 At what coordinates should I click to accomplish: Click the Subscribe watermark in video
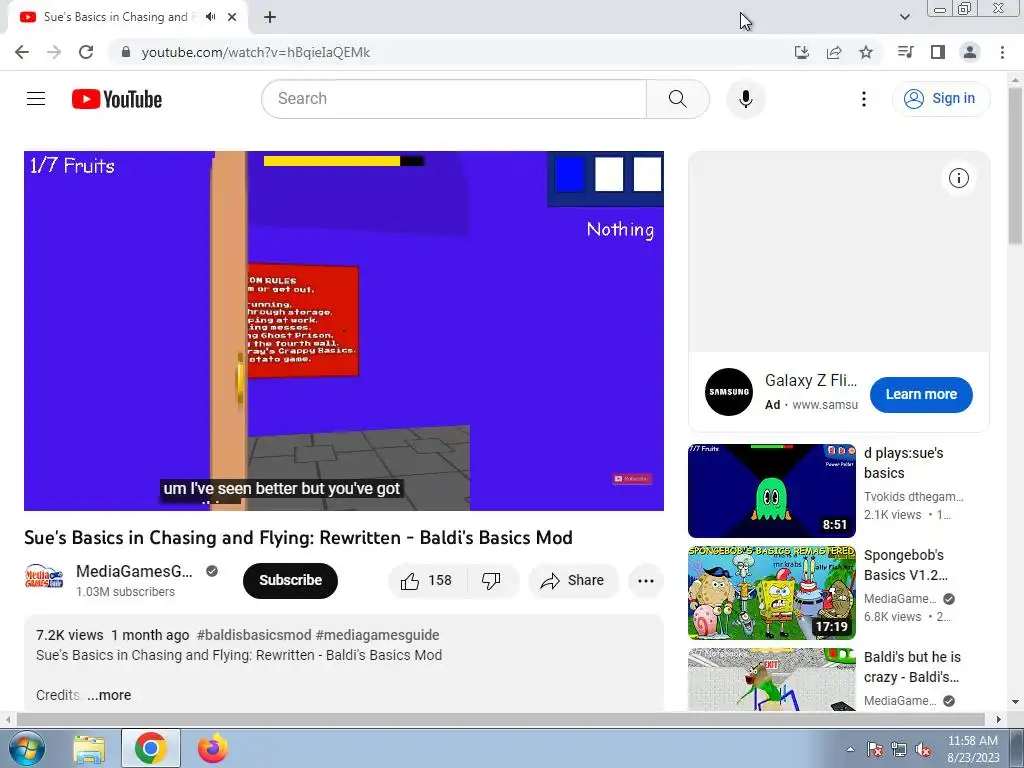[632, 479]
